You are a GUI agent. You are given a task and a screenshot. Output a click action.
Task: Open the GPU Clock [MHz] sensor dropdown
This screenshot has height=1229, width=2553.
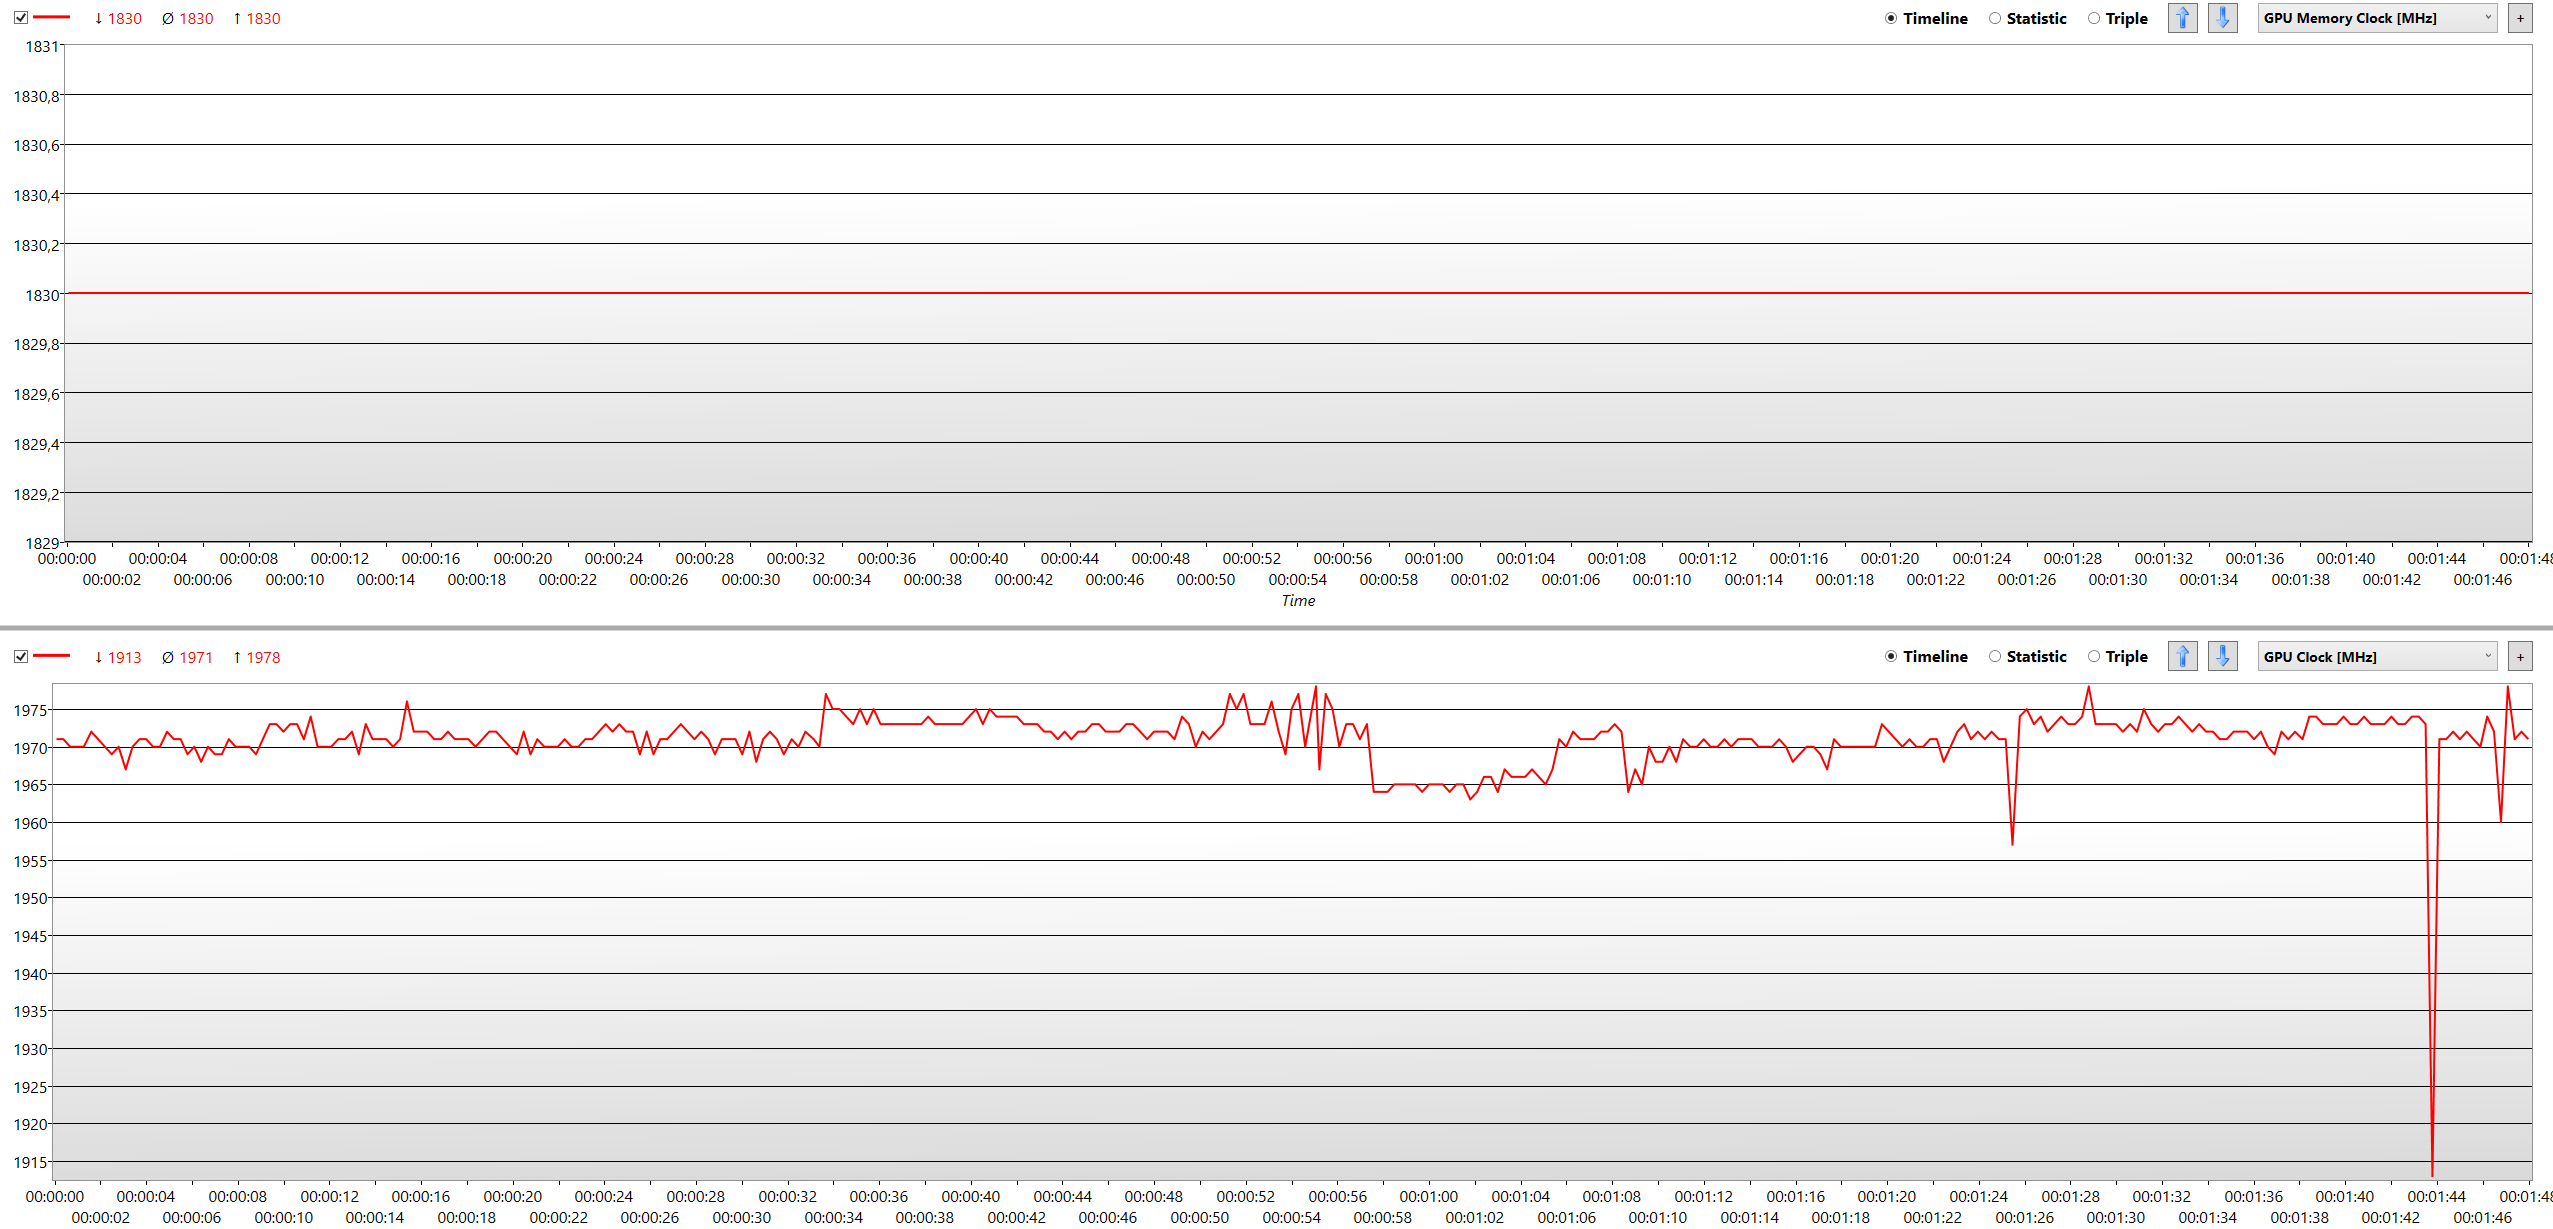click(x=2377, y=657)
